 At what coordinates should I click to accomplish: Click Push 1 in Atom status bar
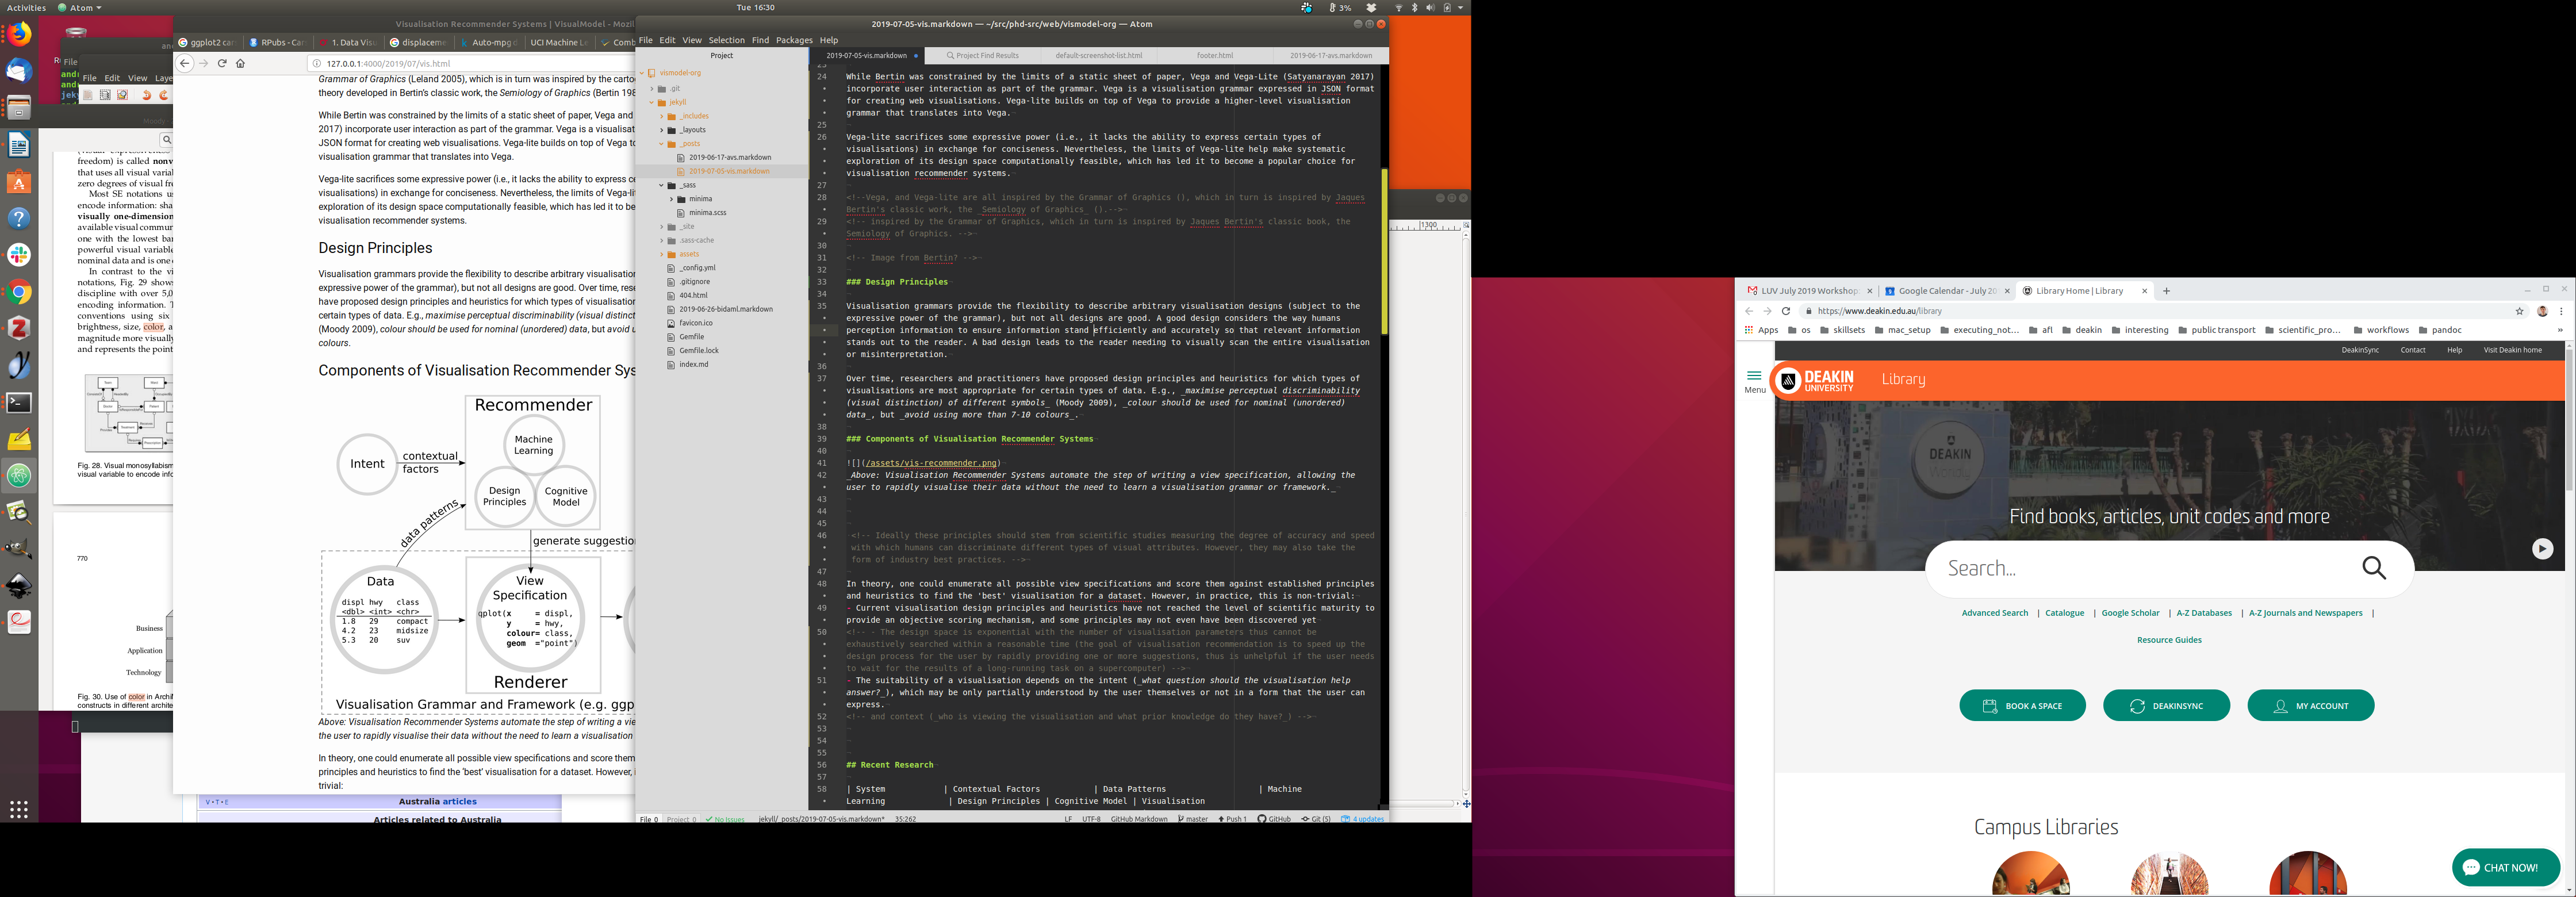click(x=1233, y=819)
